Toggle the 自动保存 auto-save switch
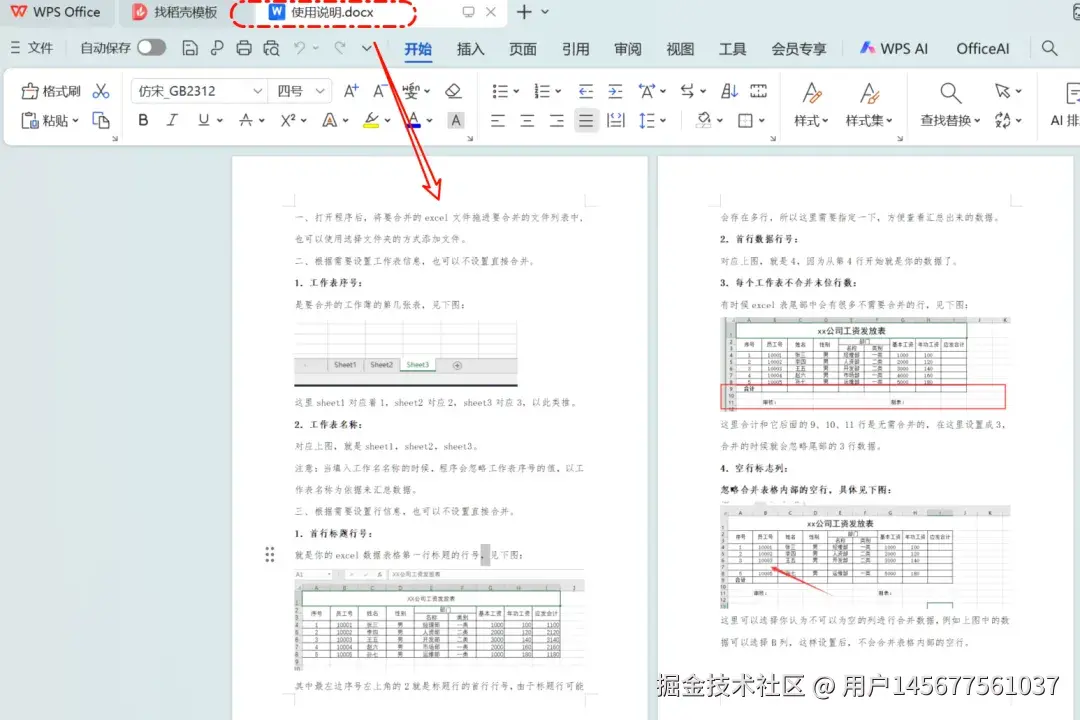This screenshot has width=1080, height=720. pos(152,48)
